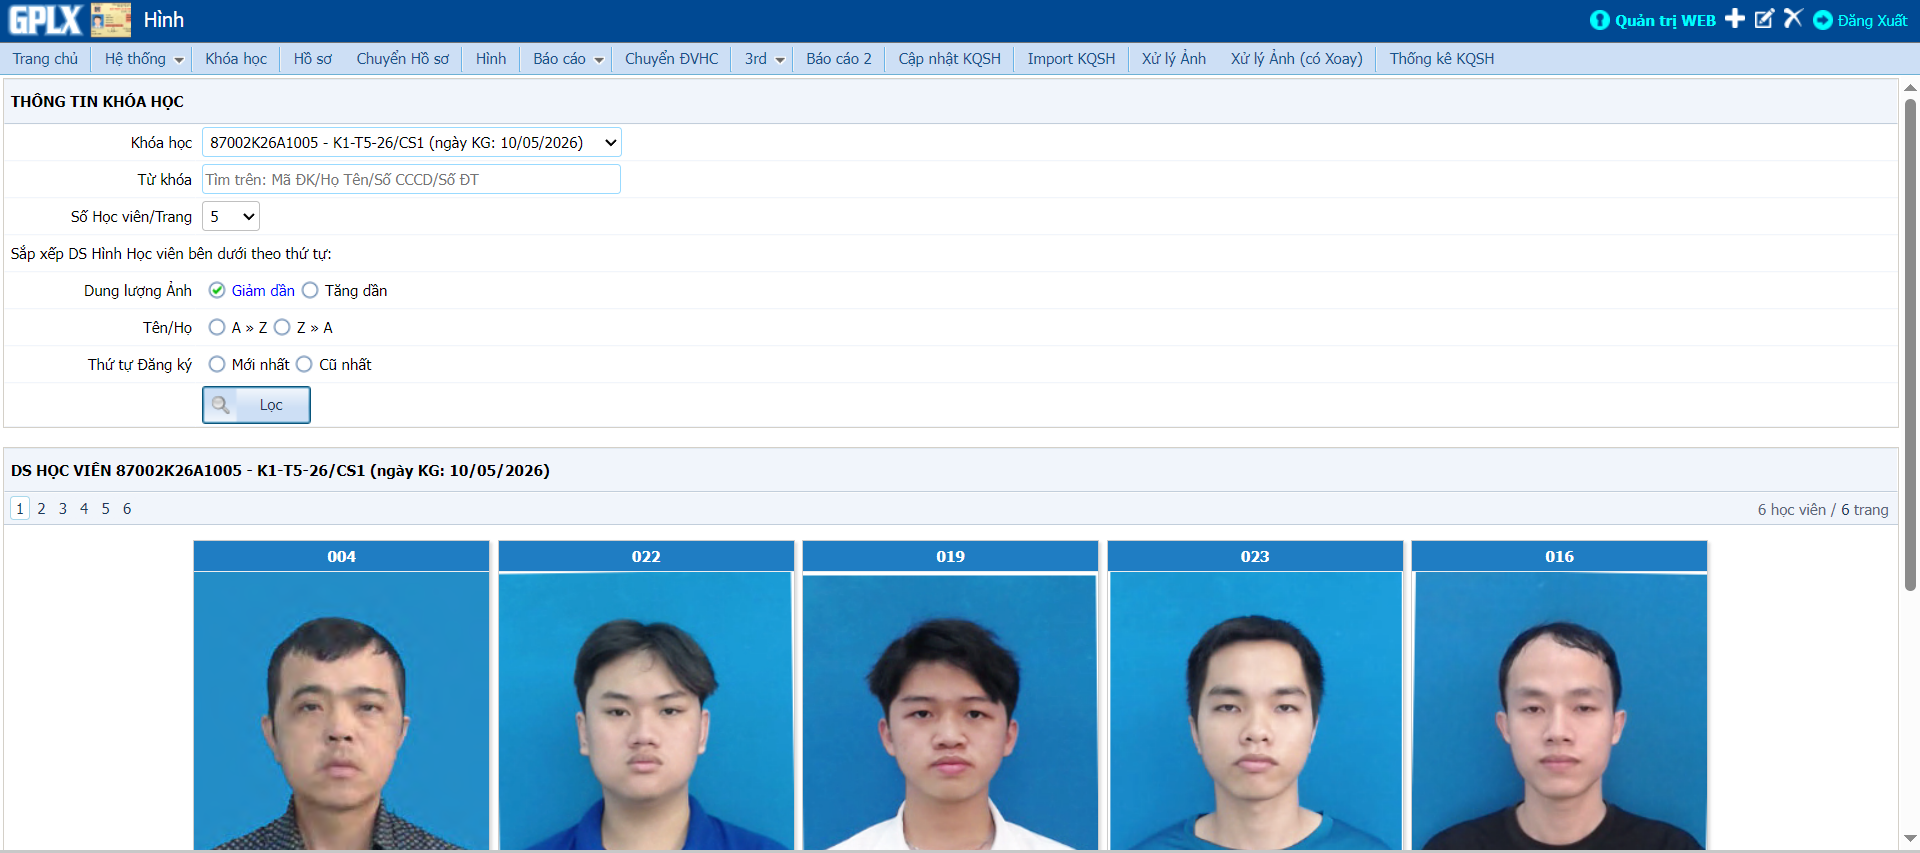
Task: Click the vertical scrollbar thumb
Action: [1910, 345]
